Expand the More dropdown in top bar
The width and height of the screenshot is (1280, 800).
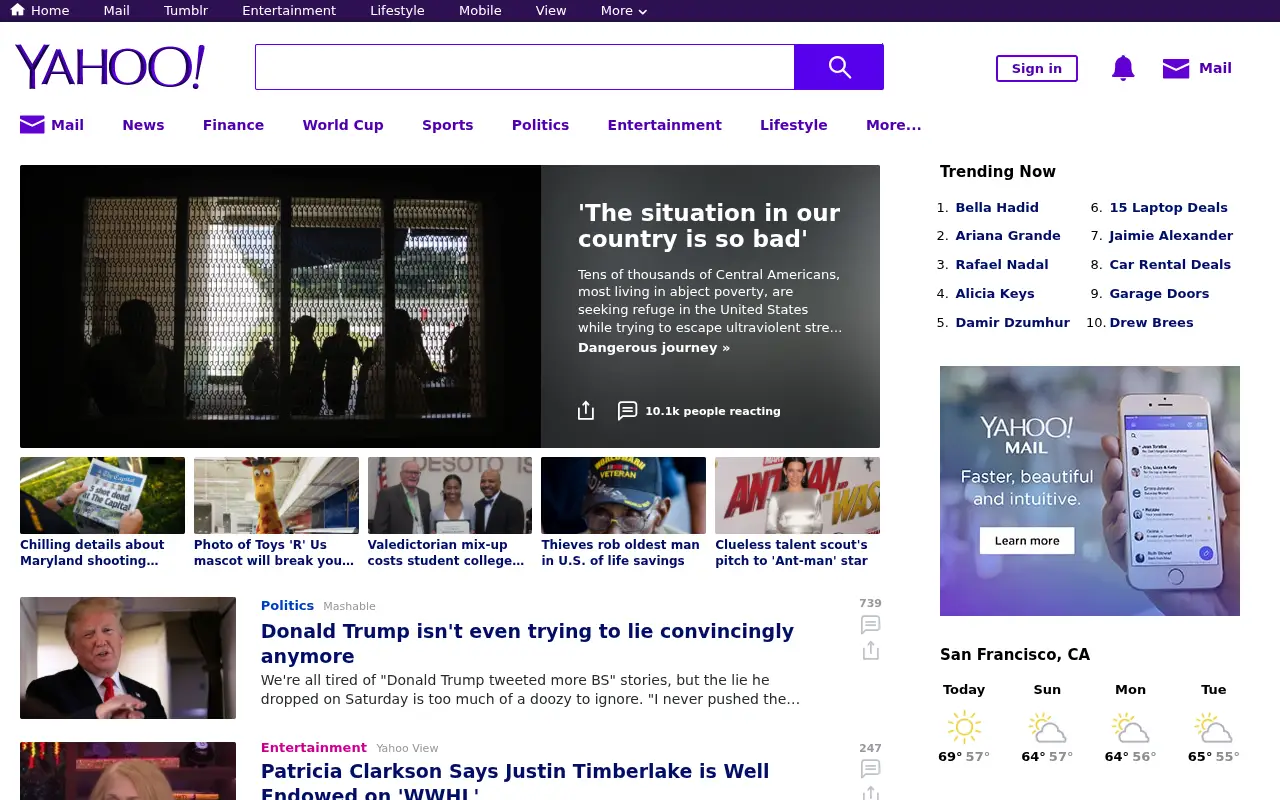(624, 11)
